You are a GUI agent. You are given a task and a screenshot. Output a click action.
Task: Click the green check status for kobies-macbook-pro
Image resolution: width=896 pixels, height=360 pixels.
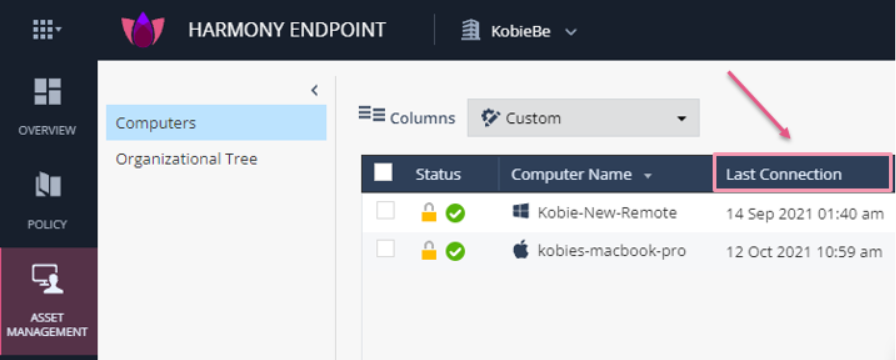(x=455, y=251)
